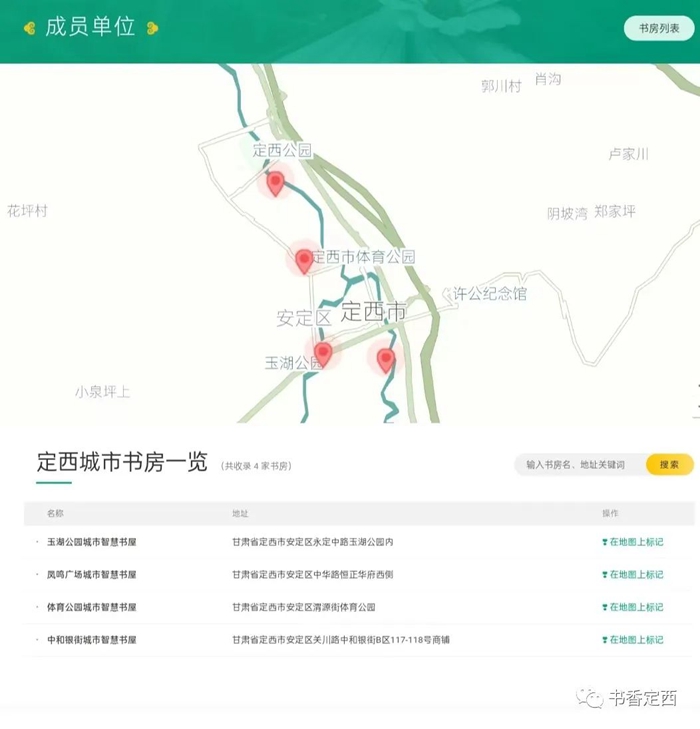Select the map pin southeast of 定西市 label
Screen dimensions: 700x729
tap(385, 359)
